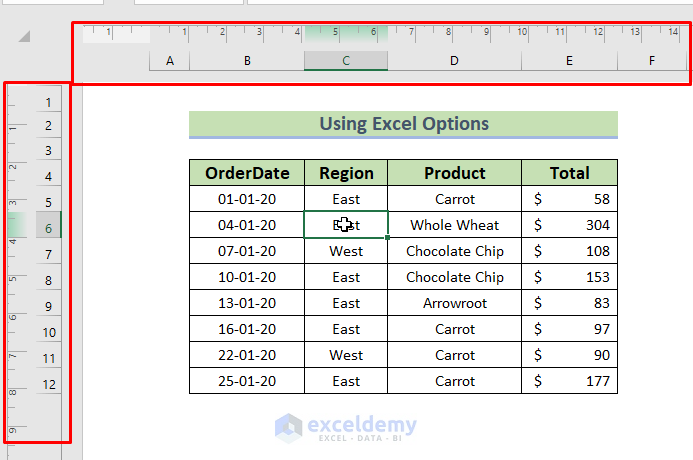The image size is (693, 460).
Task: Click the Whole Wheat product cell
Action: click(454, 225)
